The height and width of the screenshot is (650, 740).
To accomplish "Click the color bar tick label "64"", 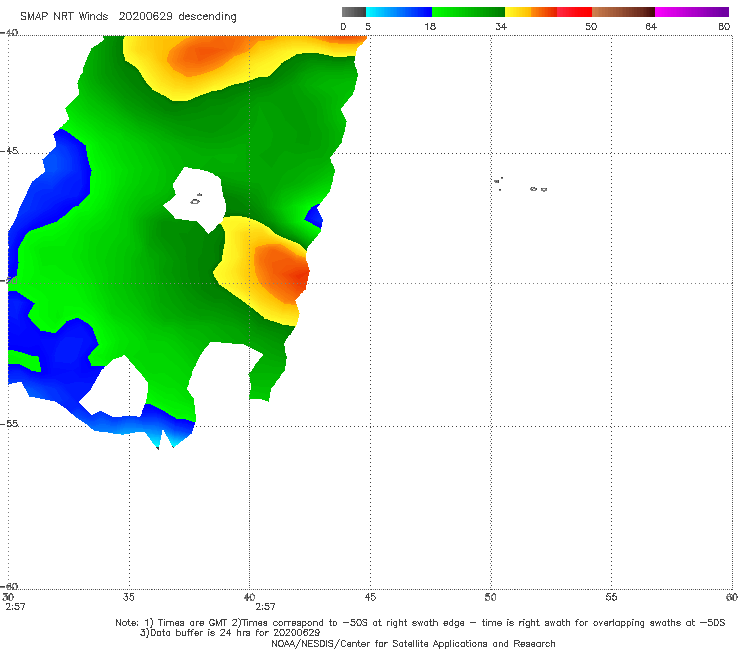I will pyautogui.click(x=651, y=26).
